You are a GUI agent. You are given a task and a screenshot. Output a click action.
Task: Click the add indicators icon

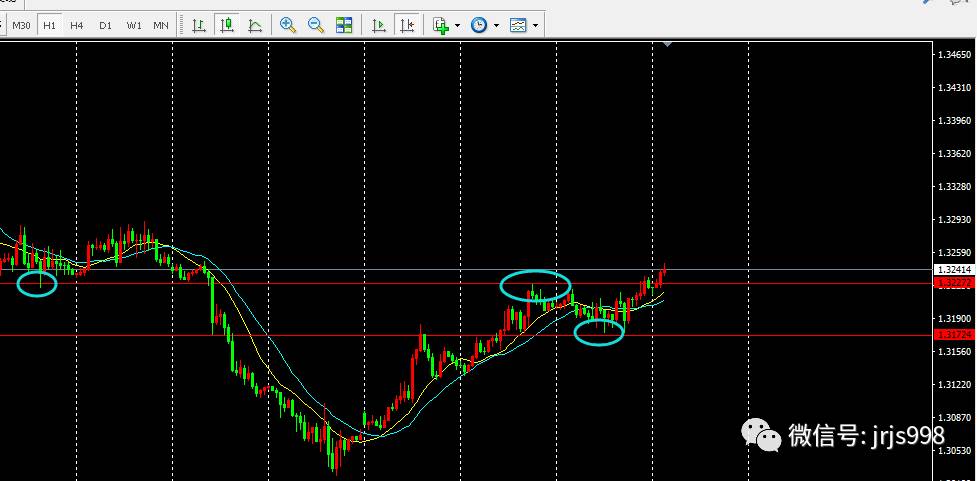pos(441,25)
